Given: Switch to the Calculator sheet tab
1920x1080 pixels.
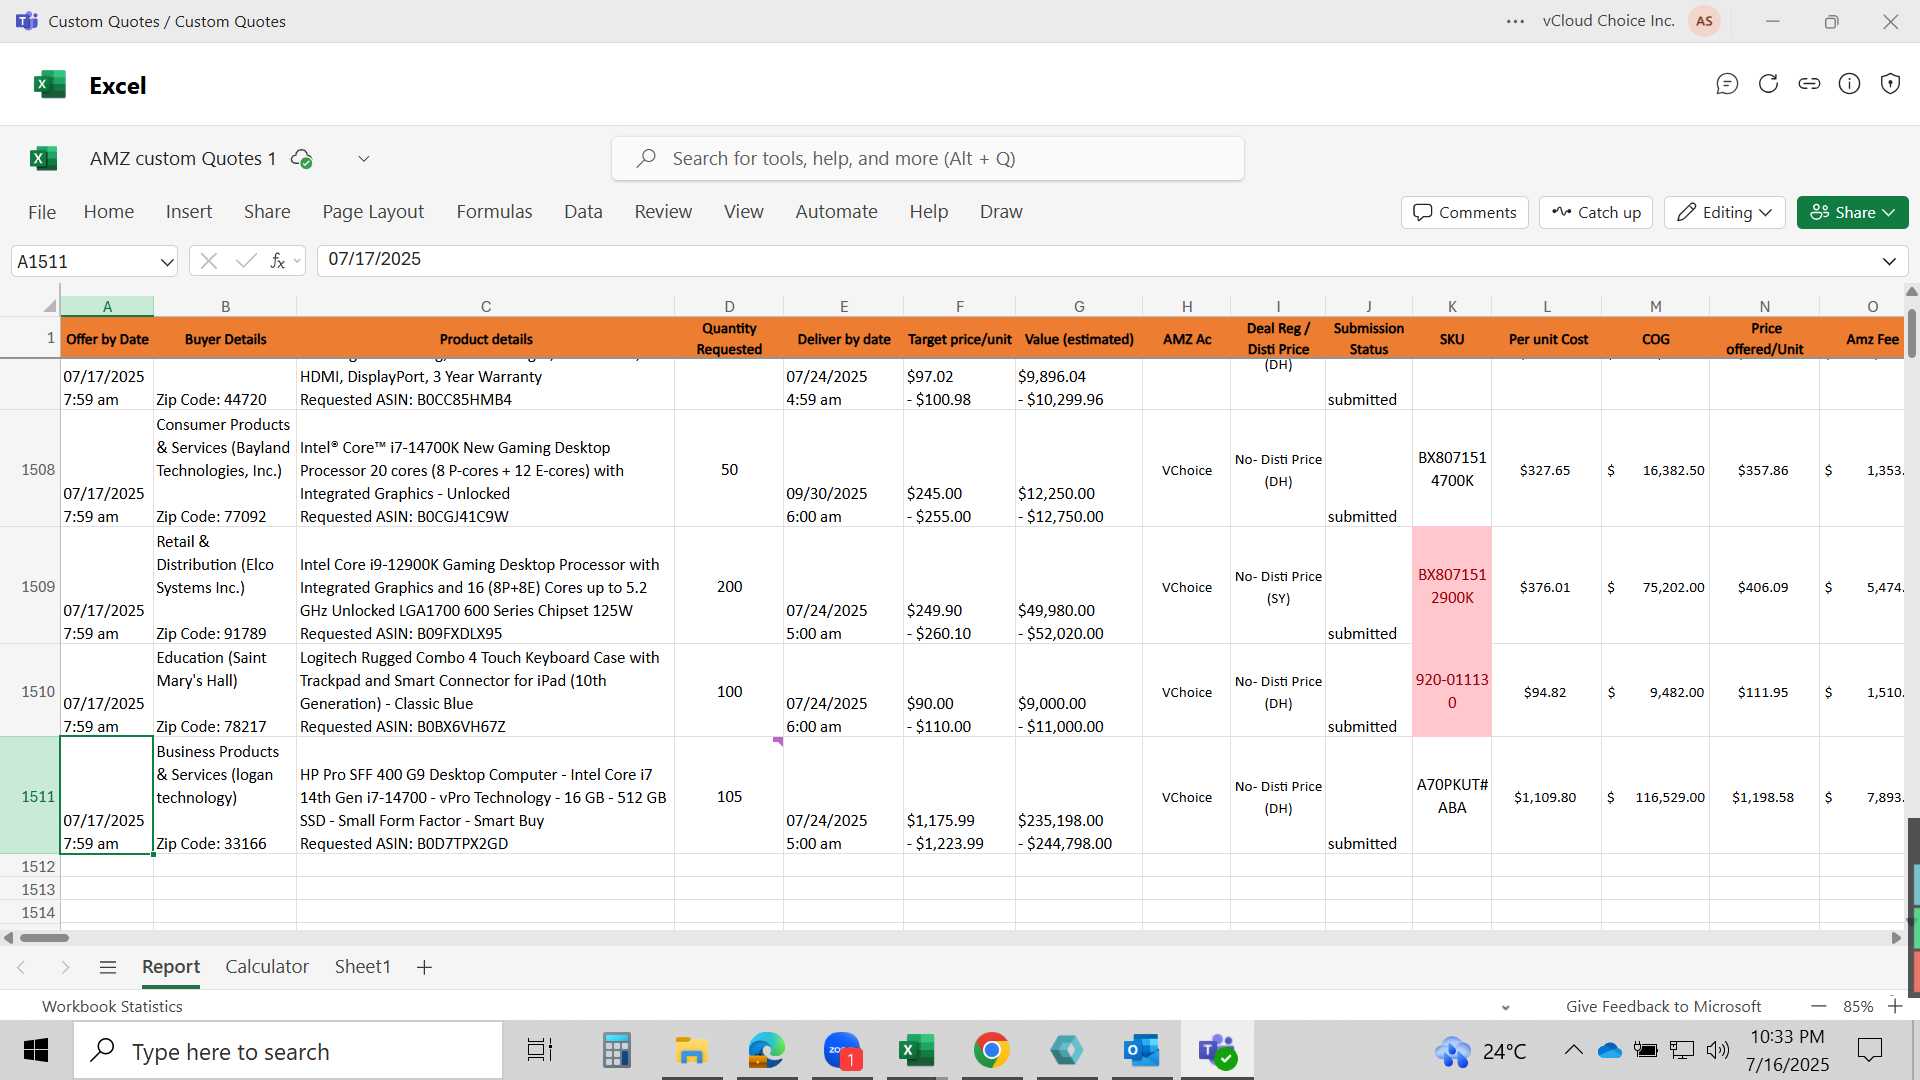Looking at the screenshot, I should (x=267, y=967).
